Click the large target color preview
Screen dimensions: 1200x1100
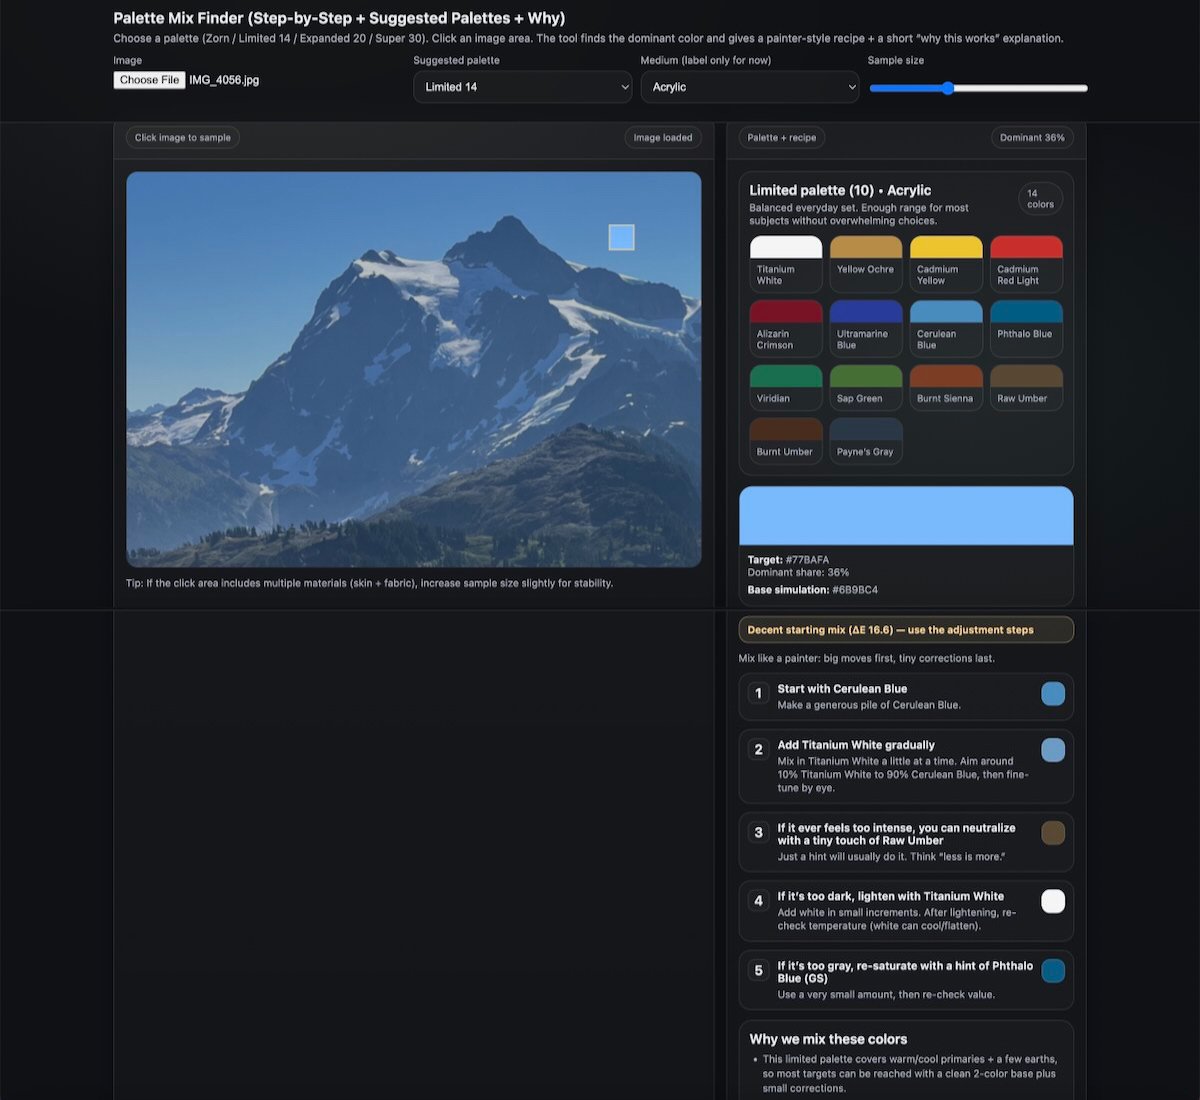coord(906,516)
